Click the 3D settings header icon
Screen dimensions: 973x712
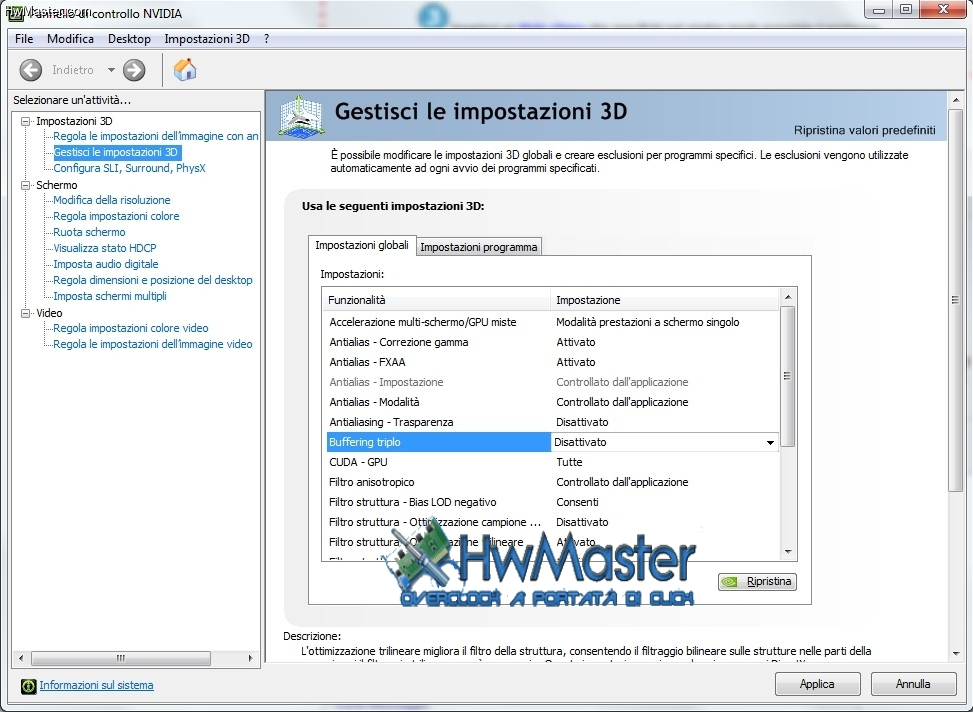[301, 116]
